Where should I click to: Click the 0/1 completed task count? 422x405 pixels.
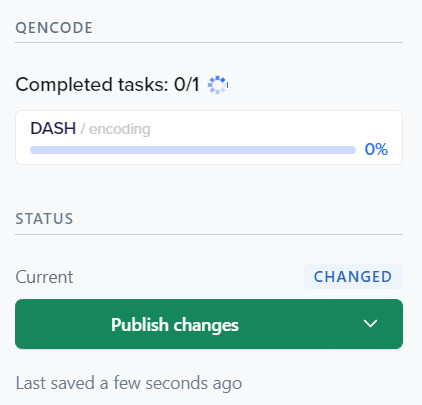click(187, 84)
